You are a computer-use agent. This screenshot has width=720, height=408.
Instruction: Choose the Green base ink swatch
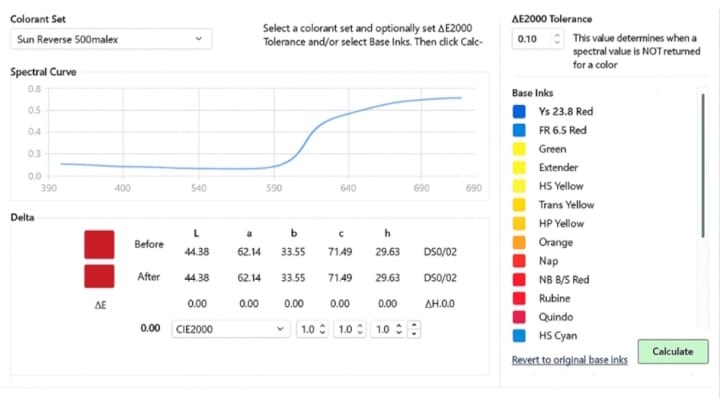(519, 149)
